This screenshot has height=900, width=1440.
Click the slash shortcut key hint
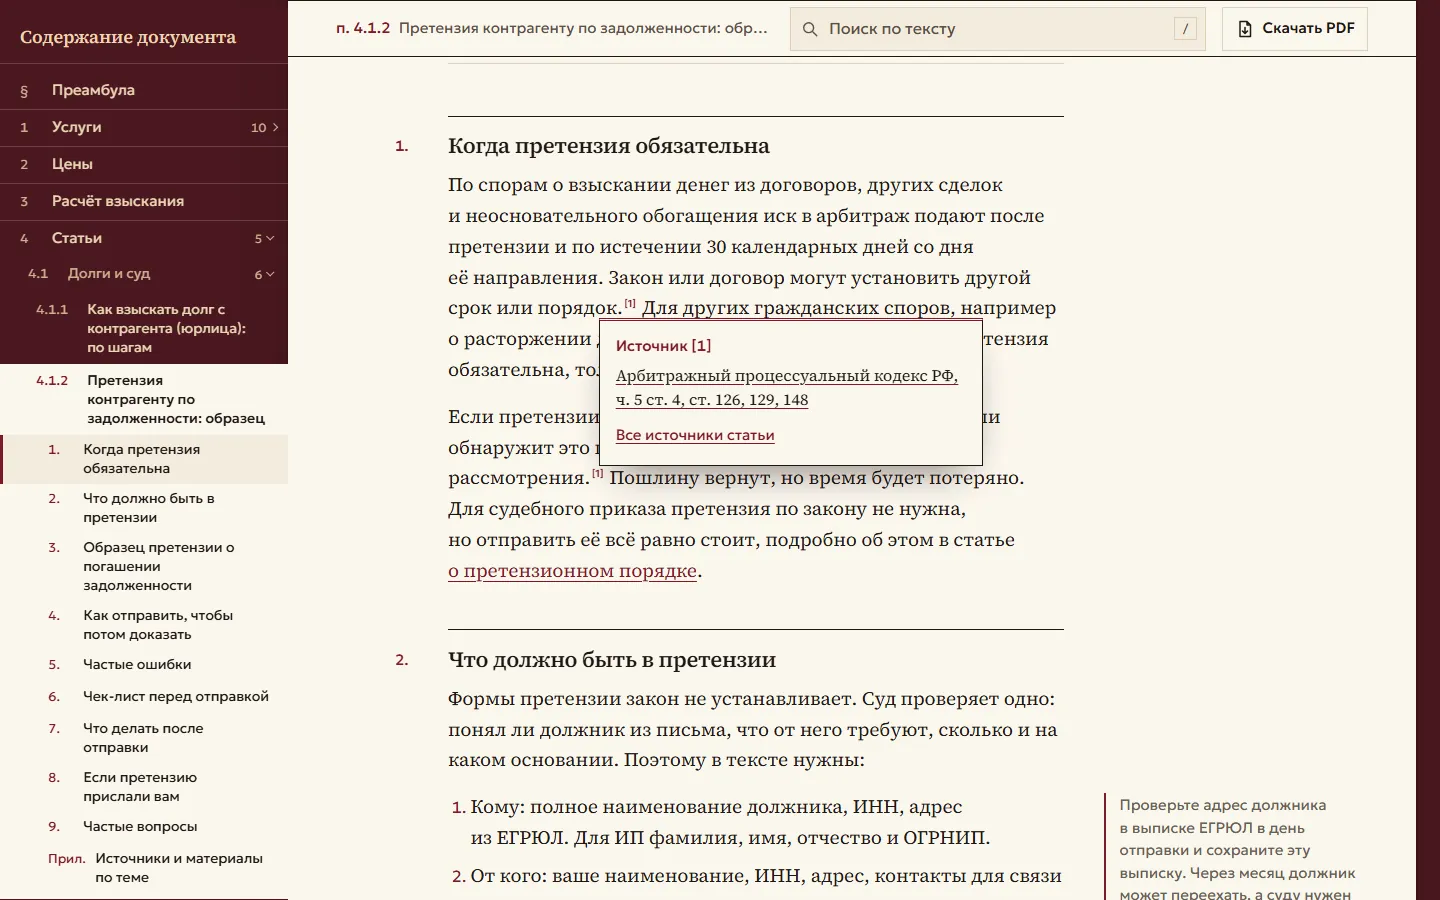[1185, 29]
